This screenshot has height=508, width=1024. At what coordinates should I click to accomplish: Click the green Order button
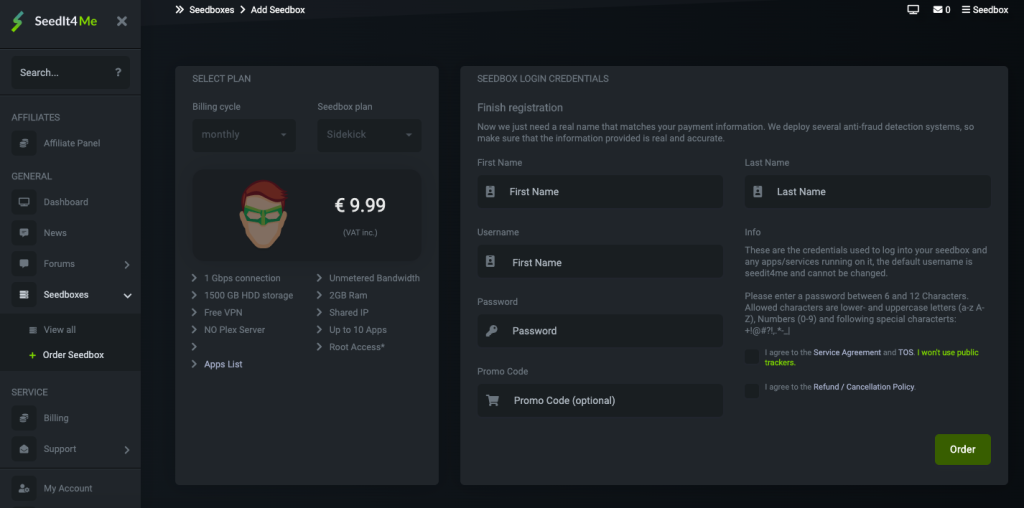[x=963, y=449]
